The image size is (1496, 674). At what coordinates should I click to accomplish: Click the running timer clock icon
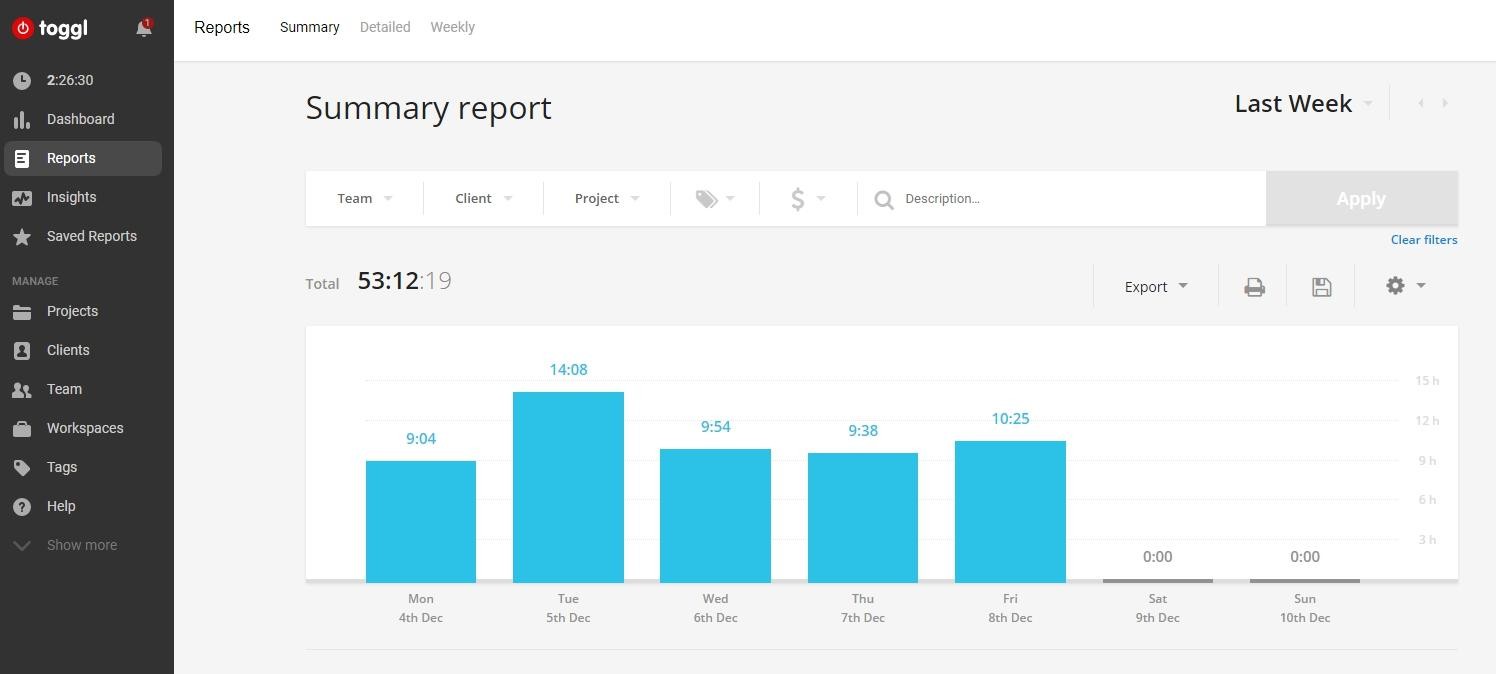coord(22,81)
